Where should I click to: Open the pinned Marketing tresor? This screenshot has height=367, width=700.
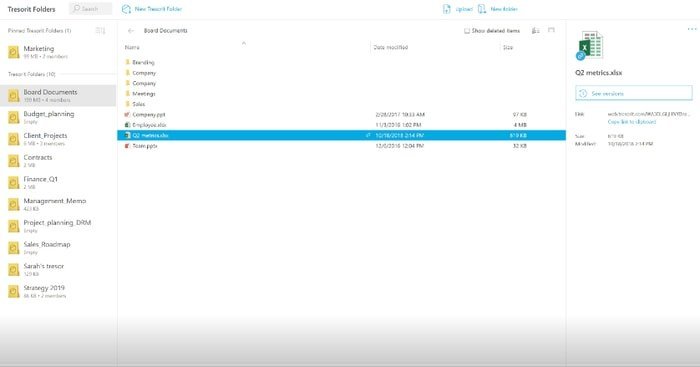pos(58,52)
